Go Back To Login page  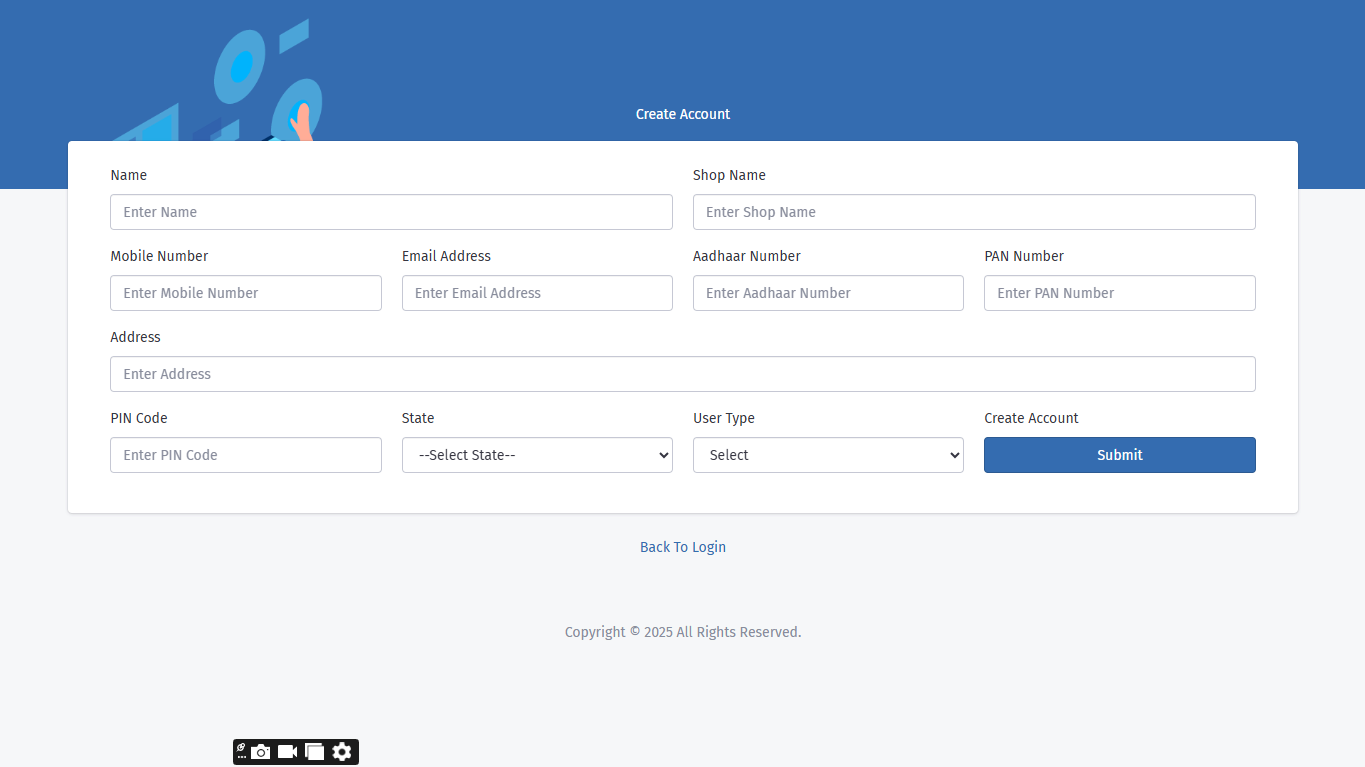click(683, 547)
